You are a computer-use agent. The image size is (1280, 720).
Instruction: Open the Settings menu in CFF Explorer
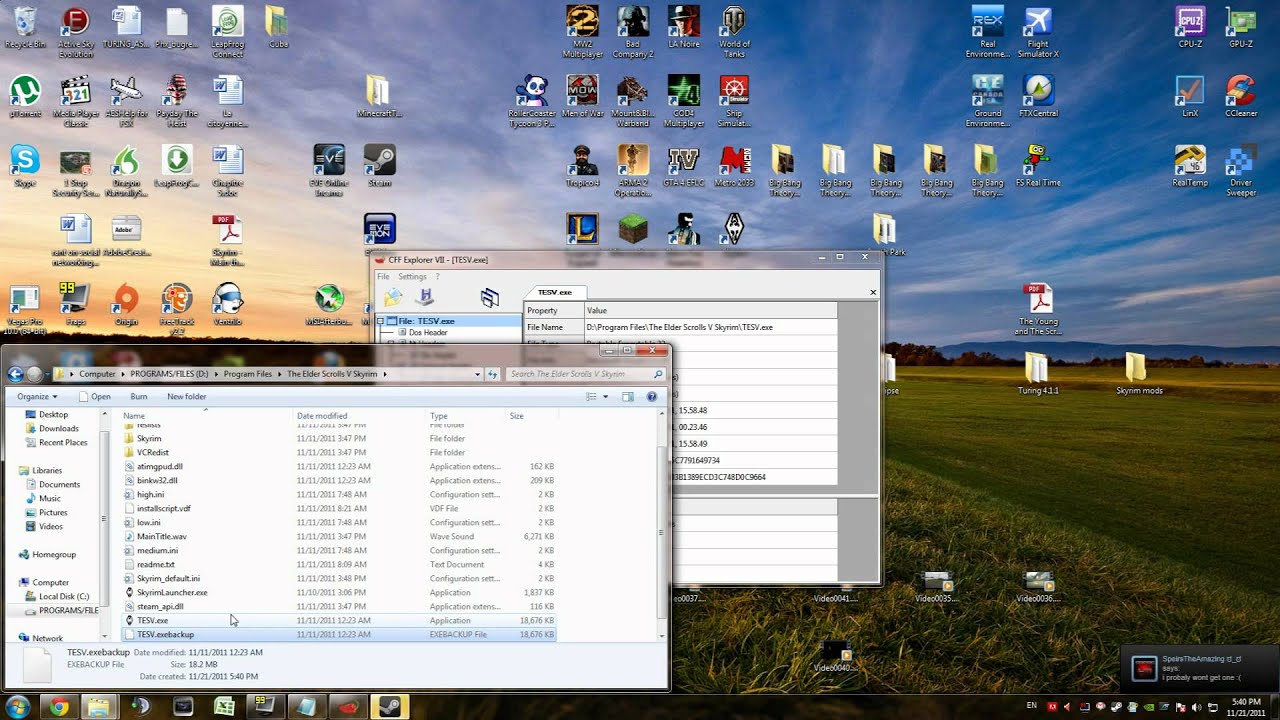coord(412,277)
